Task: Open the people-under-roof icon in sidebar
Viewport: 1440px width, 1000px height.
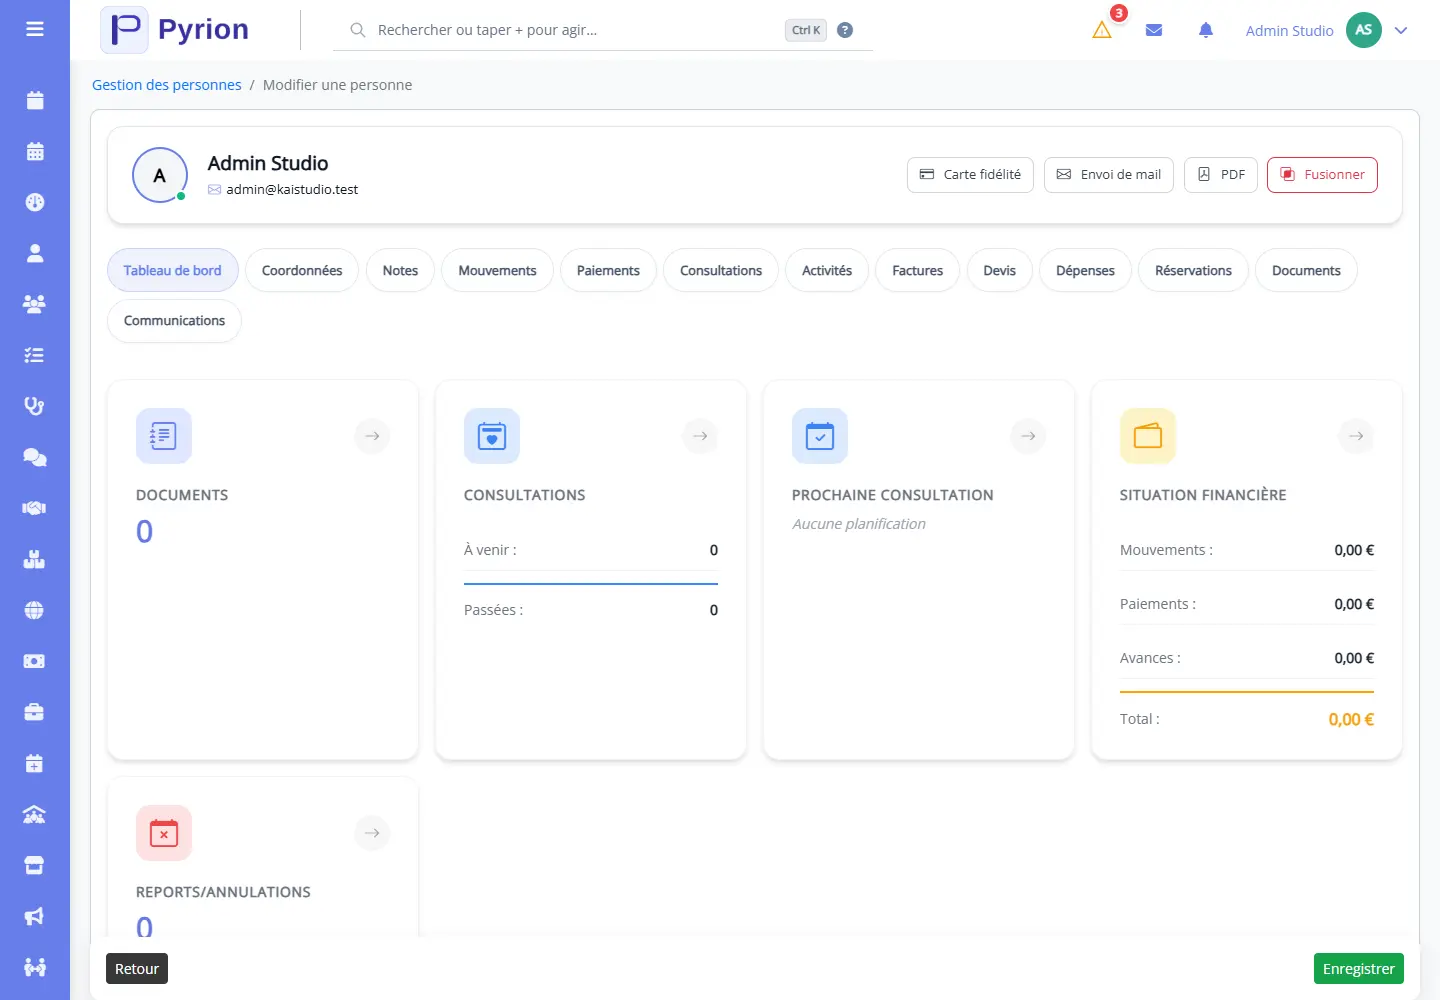Action: 35,815
